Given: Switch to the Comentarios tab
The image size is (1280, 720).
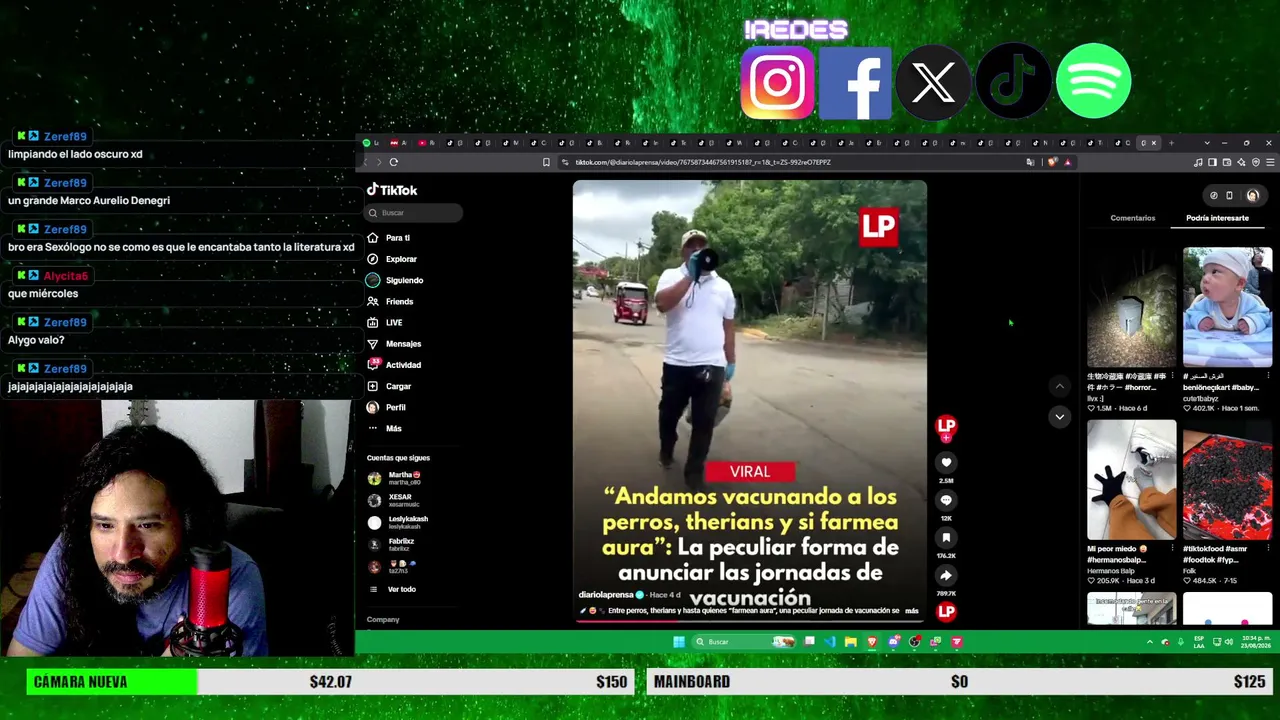Looking at the screenshot, I should tap(1132, 218).
